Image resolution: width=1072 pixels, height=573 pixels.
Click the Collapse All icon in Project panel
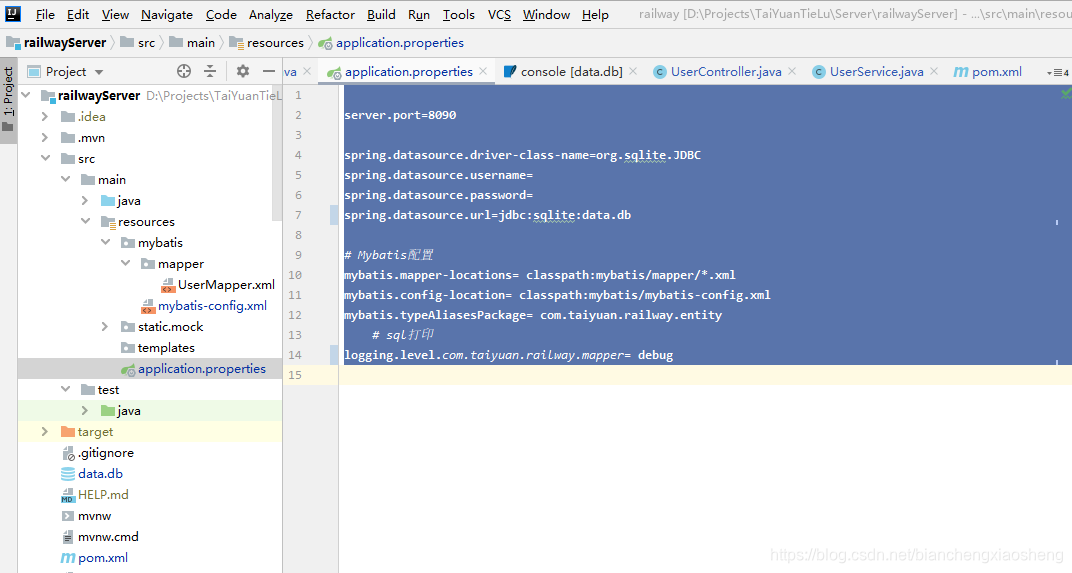(210, 71)
